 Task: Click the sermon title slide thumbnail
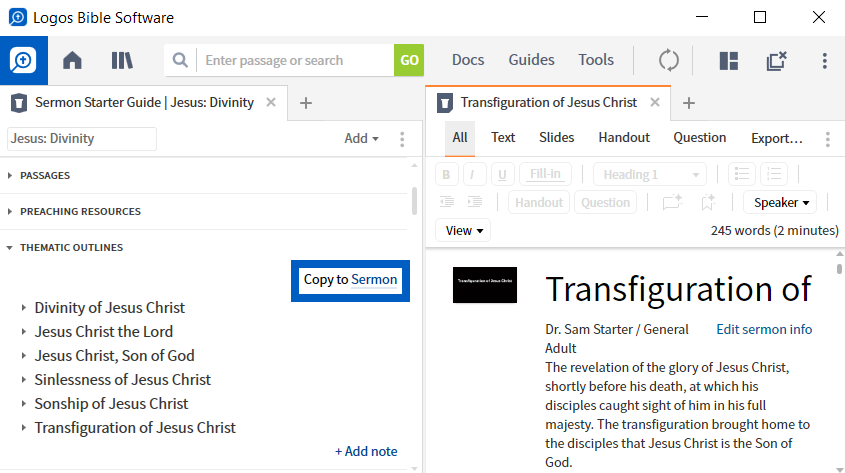pos(484,285)
